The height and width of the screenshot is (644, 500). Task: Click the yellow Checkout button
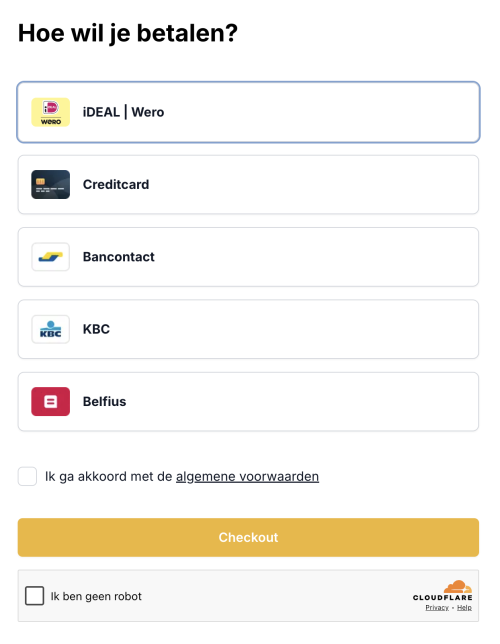248,537
